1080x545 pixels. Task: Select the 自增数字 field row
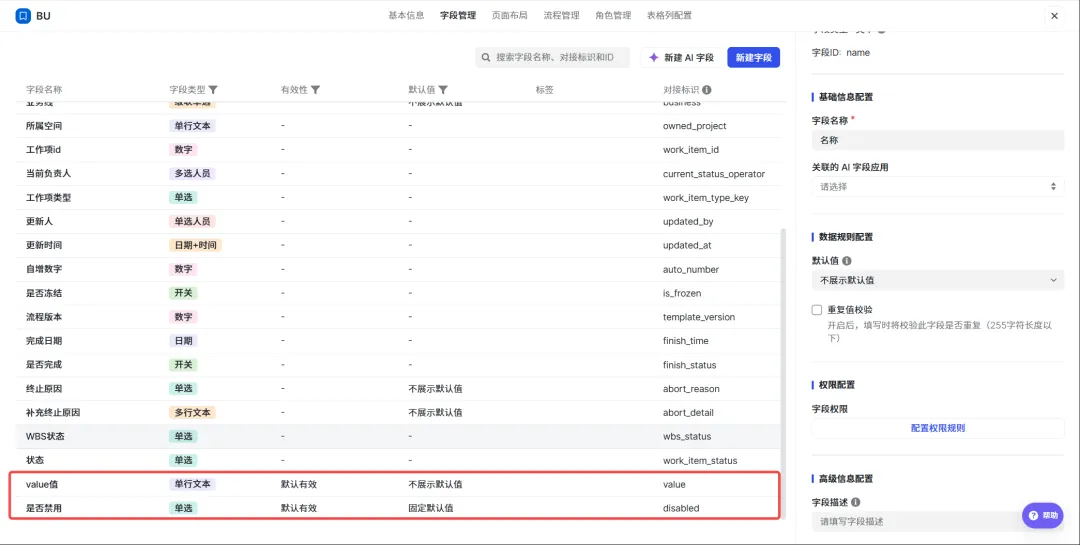[x=400, y=269]
